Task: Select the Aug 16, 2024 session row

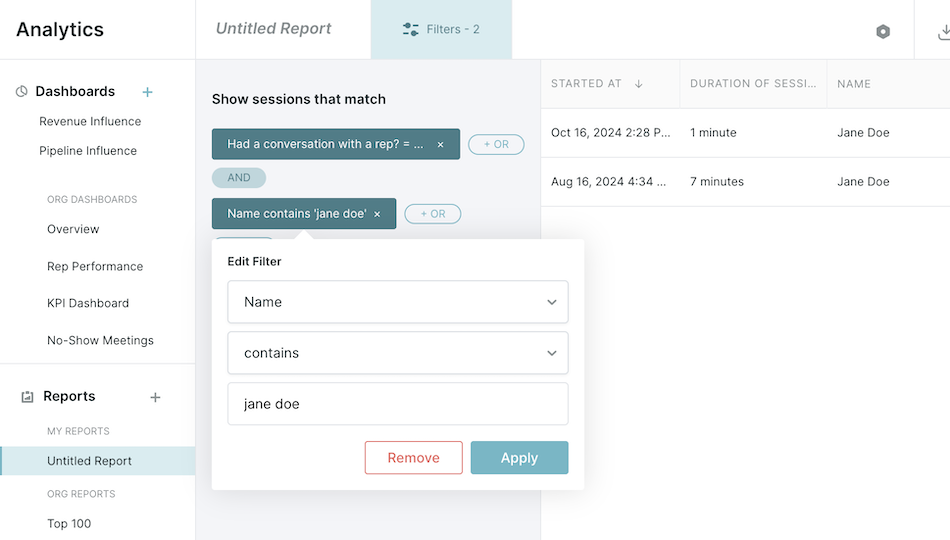Action: [745, 182]
